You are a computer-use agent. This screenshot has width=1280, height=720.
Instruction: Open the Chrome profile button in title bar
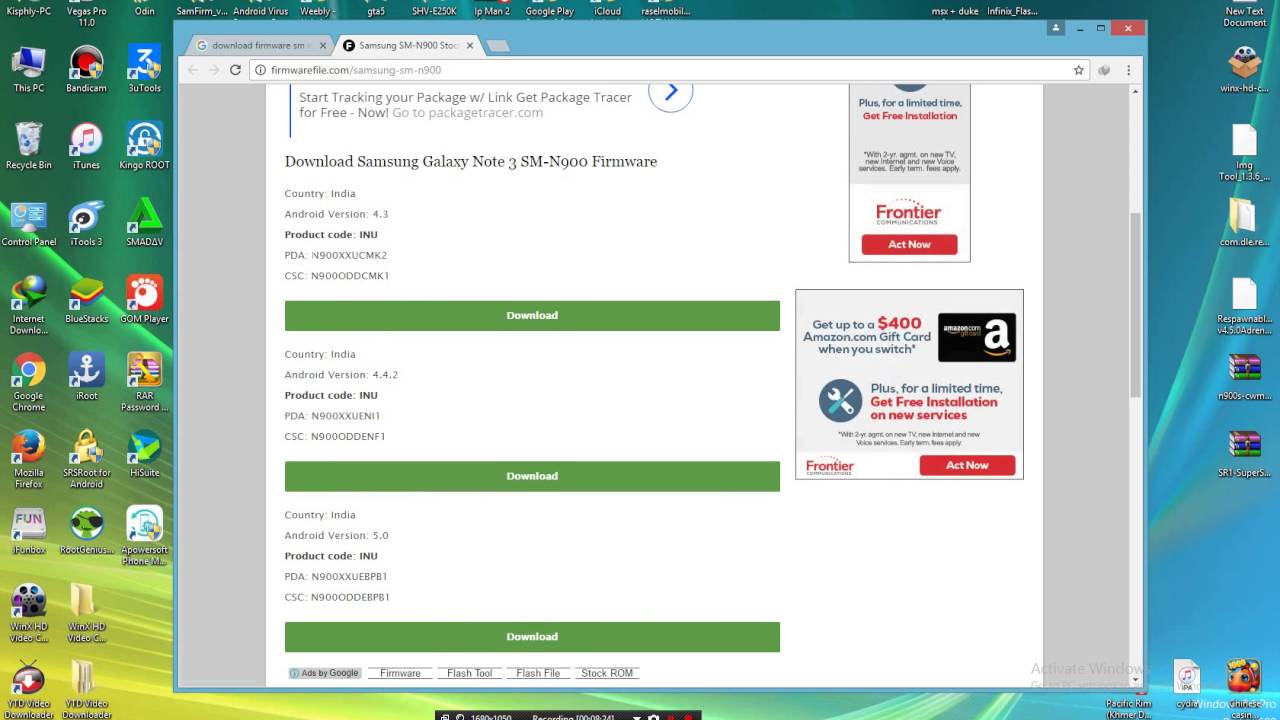pos(1056,28)
